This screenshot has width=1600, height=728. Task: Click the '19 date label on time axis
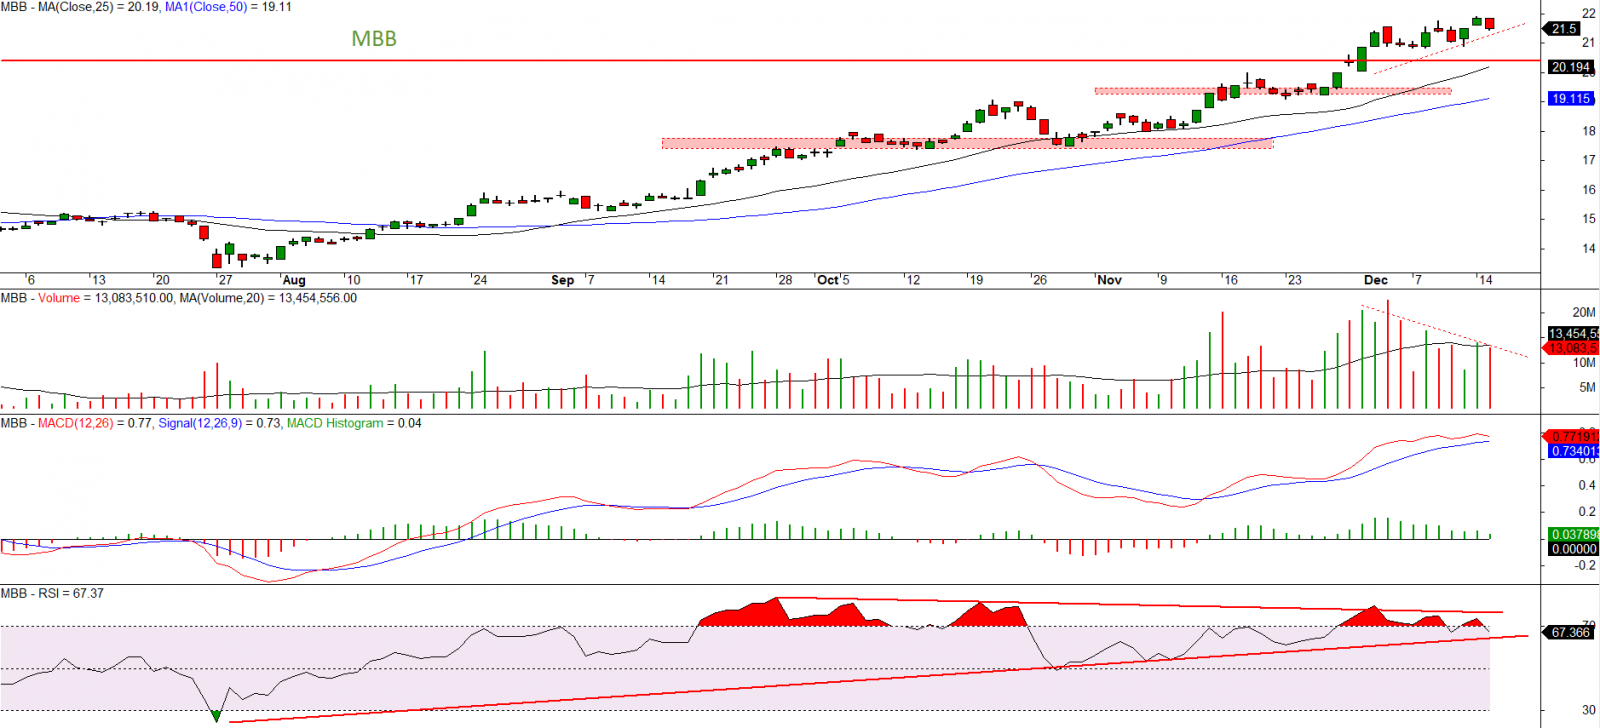pos(975,280)
